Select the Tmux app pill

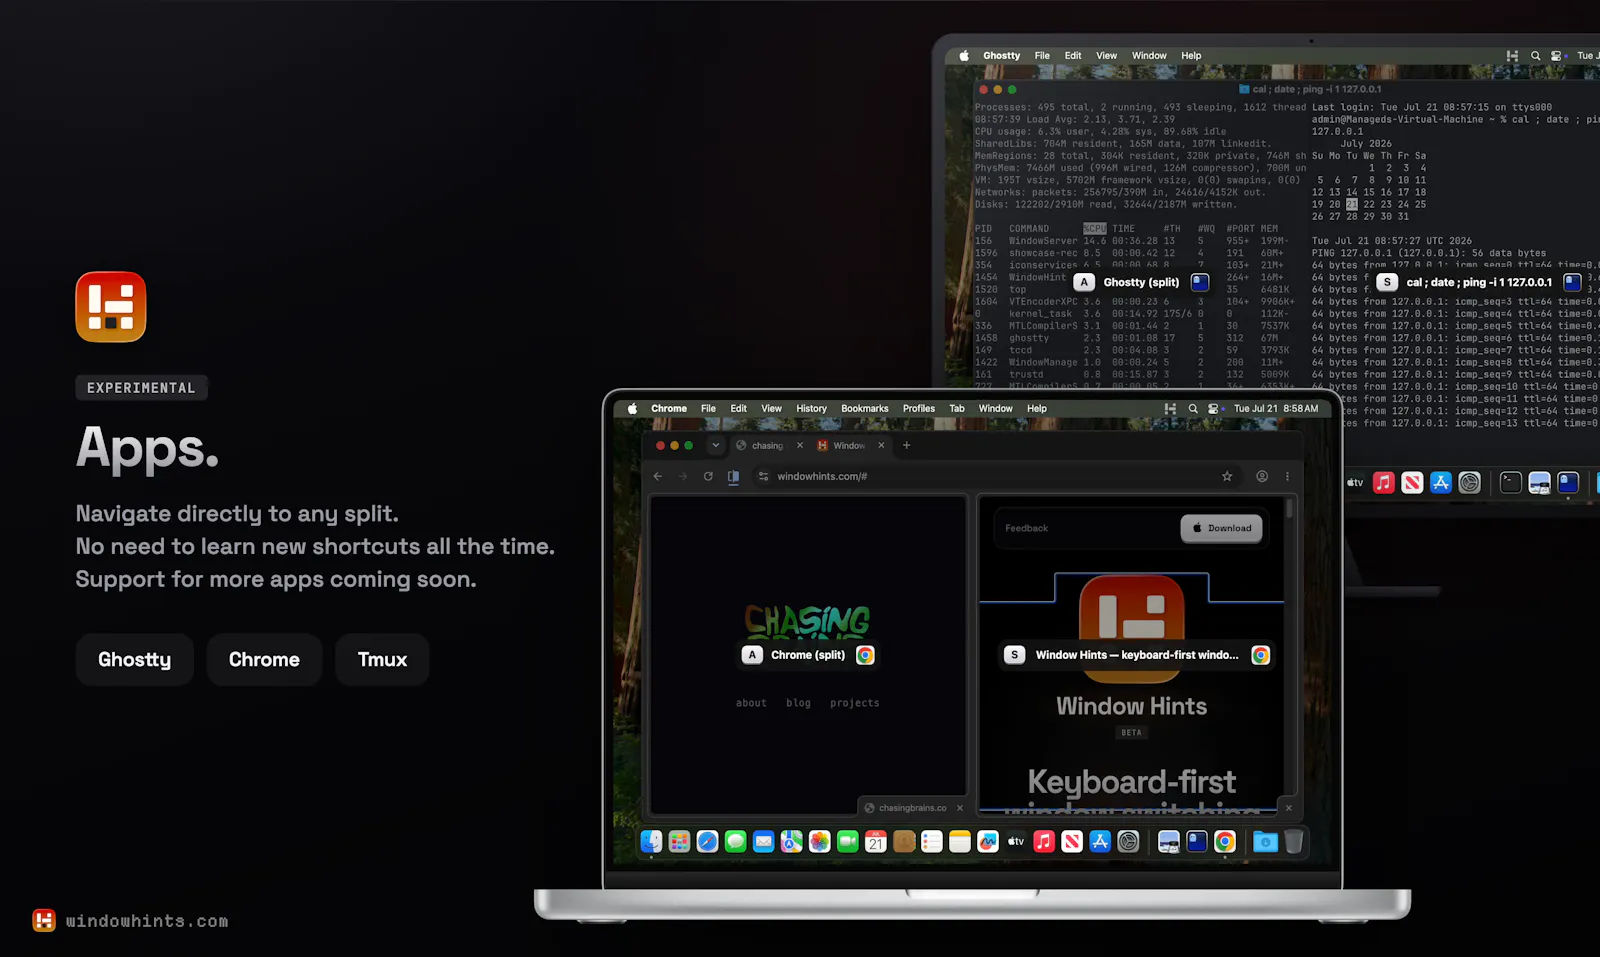coord(382,659)
